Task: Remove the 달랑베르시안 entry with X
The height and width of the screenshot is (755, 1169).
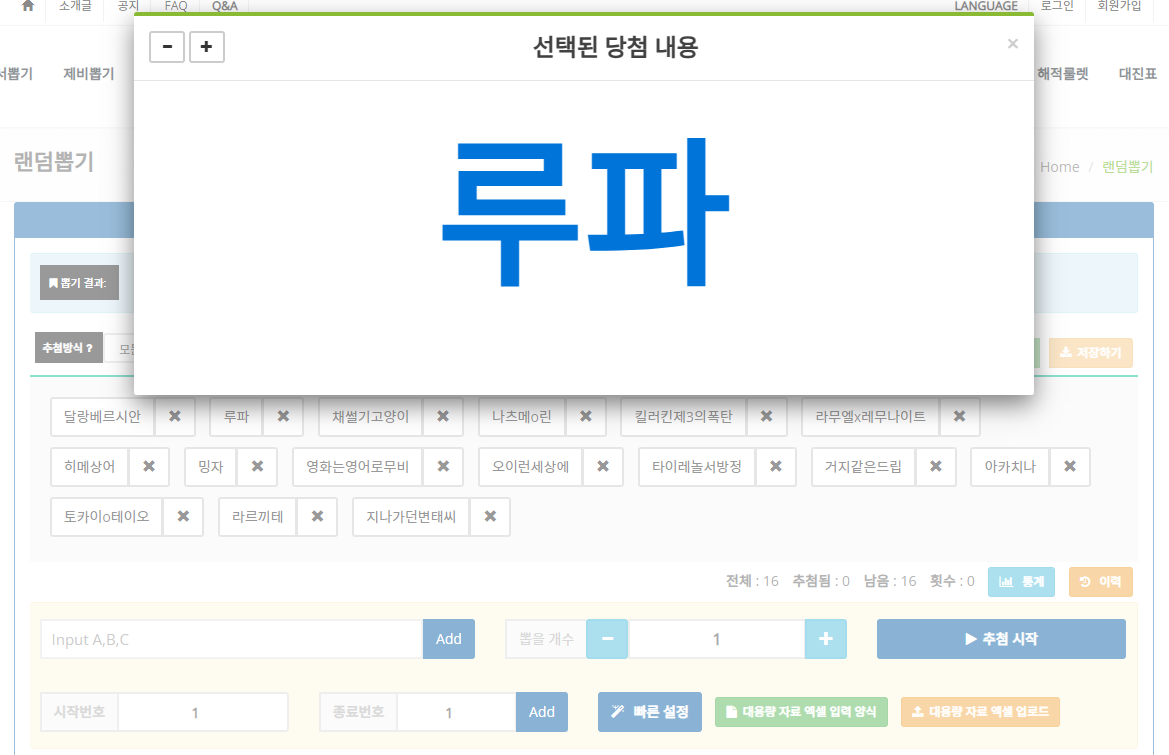Action: [175, 417]
